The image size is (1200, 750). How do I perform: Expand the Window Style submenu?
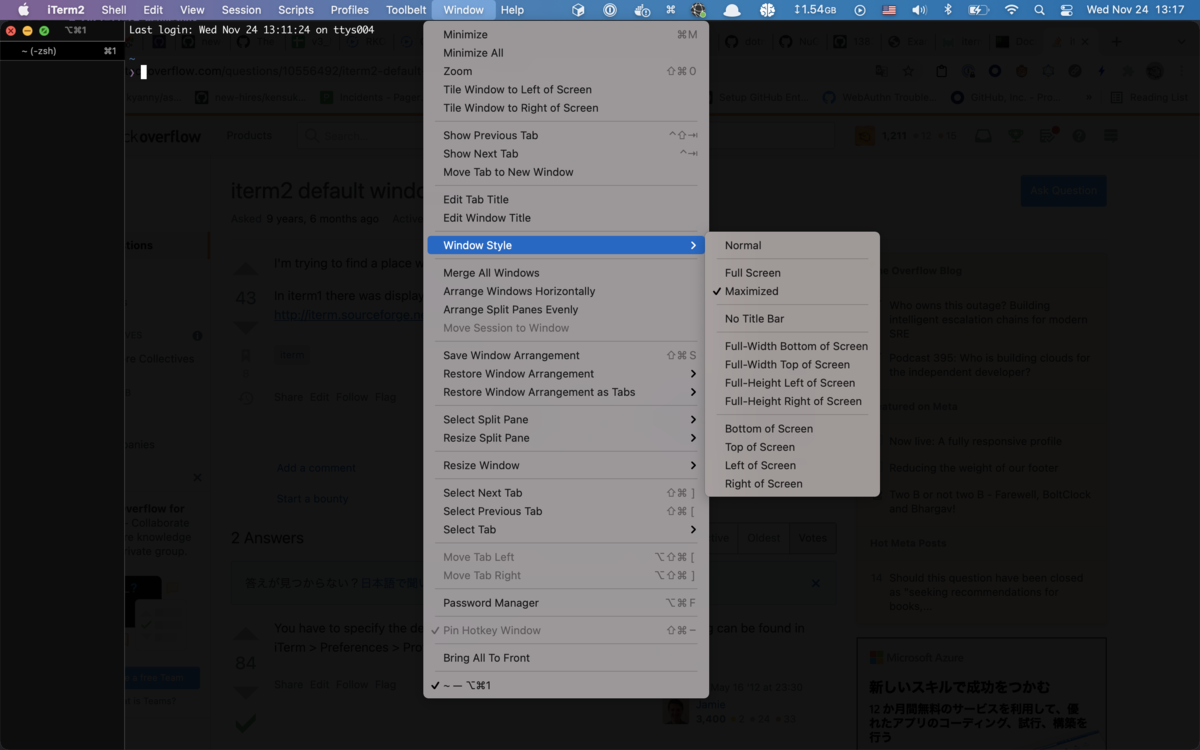coord(566,245)
